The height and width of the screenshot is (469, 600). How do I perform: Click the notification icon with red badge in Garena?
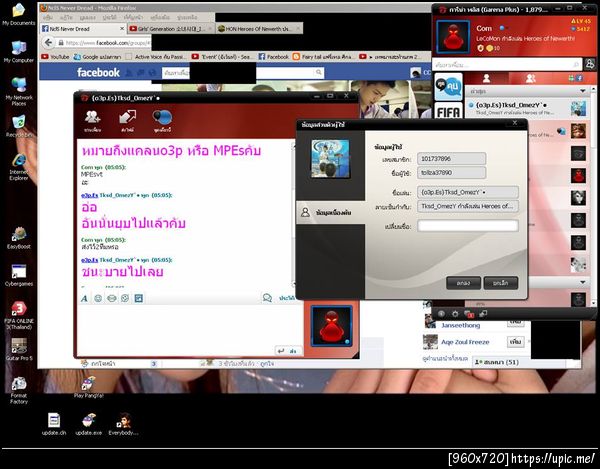(x=469, y=314)
